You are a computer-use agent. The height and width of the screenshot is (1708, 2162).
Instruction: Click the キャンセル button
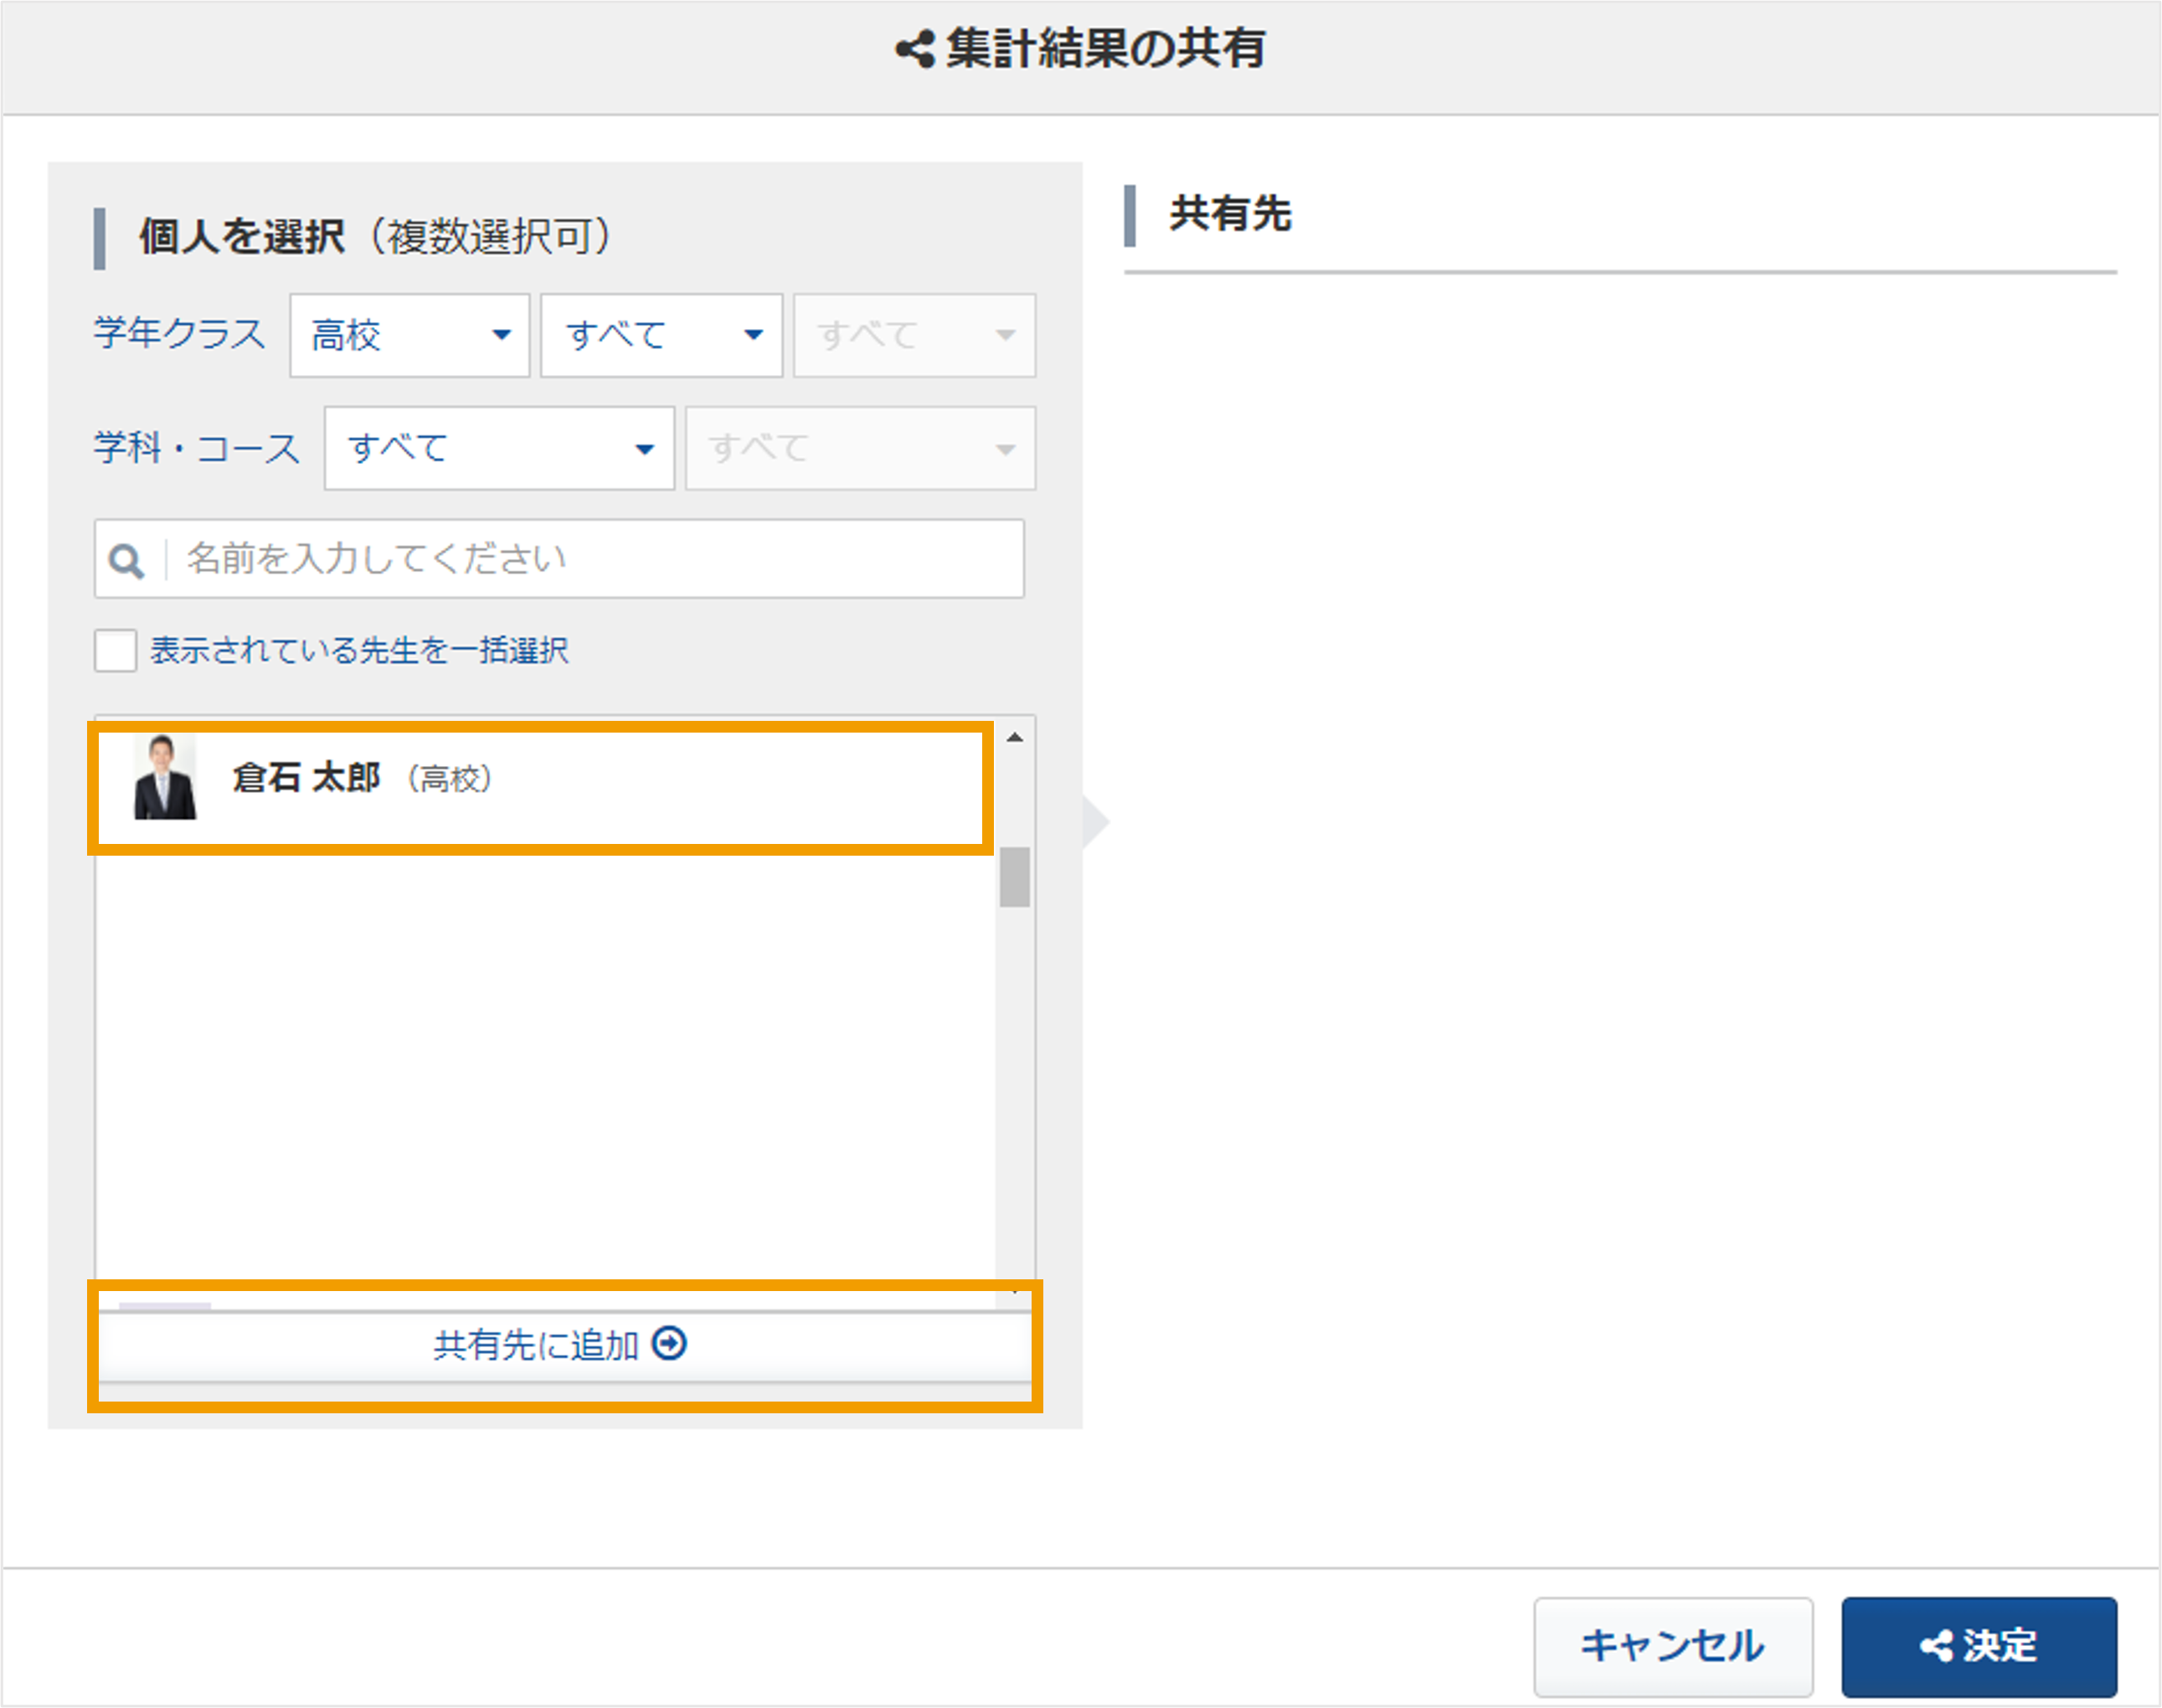tap(1673, 1645)
